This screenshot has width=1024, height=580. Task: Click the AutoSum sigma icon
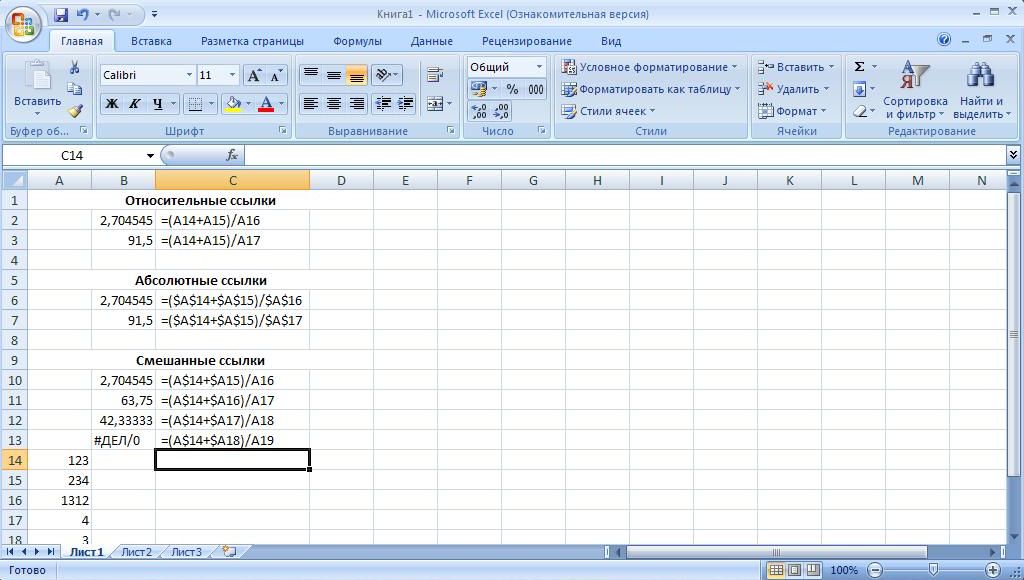click(x=860, y=67)
